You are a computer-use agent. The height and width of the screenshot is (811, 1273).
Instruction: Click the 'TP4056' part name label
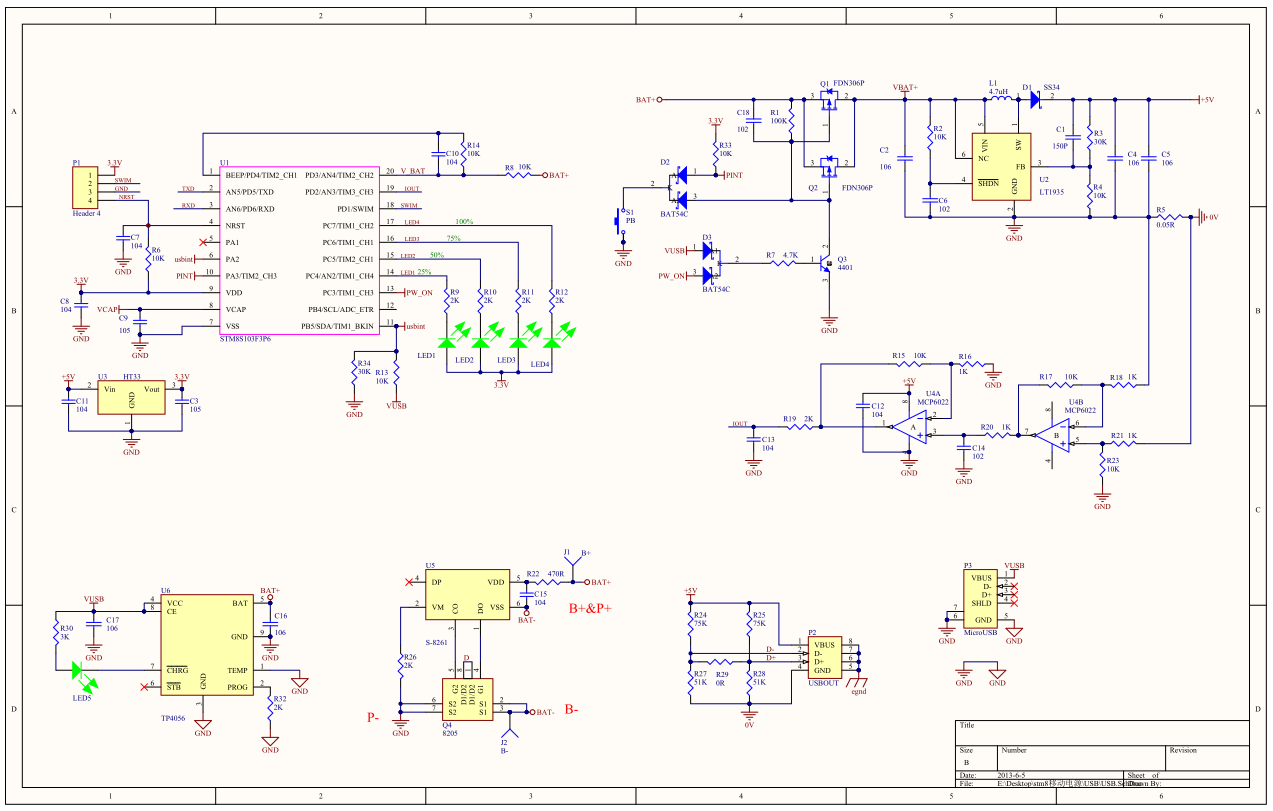173,717
